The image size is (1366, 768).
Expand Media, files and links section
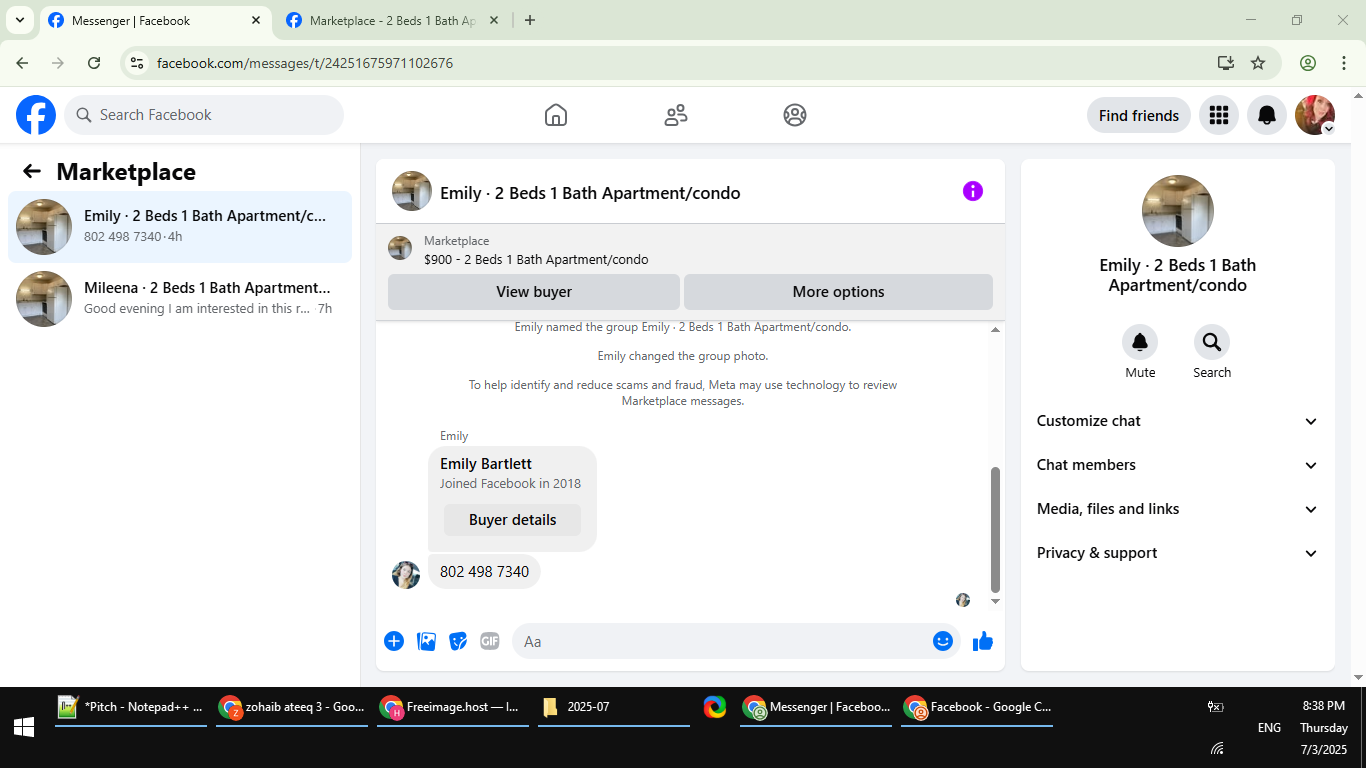pyautogui.click(x=1178, y=509)
